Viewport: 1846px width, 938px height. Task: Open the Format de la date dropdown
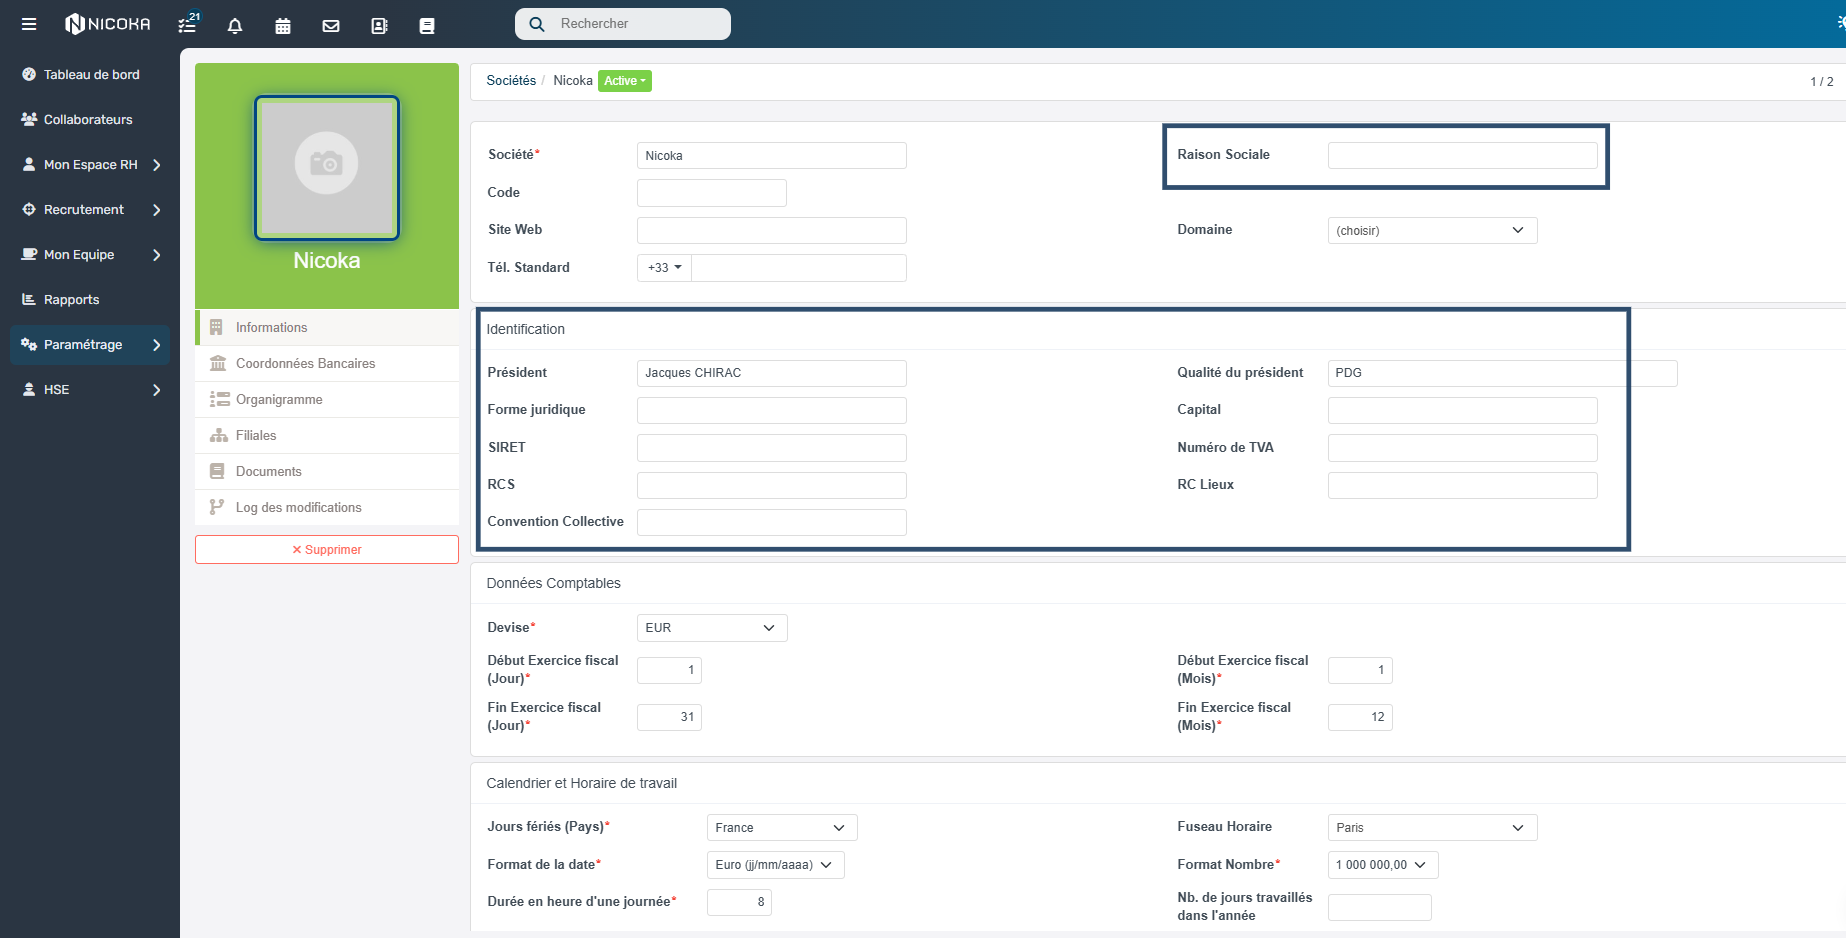point(775,864)
